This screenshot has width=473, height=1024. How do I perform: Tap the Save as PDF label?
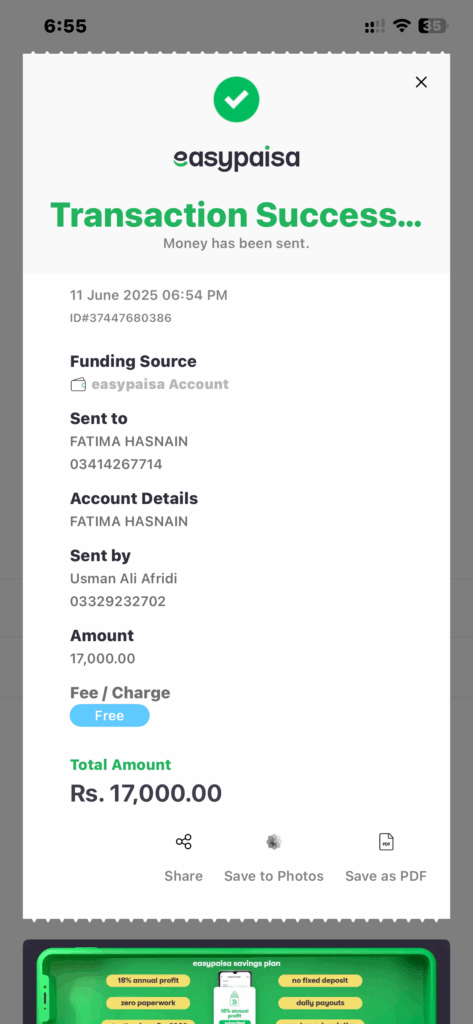386,876
